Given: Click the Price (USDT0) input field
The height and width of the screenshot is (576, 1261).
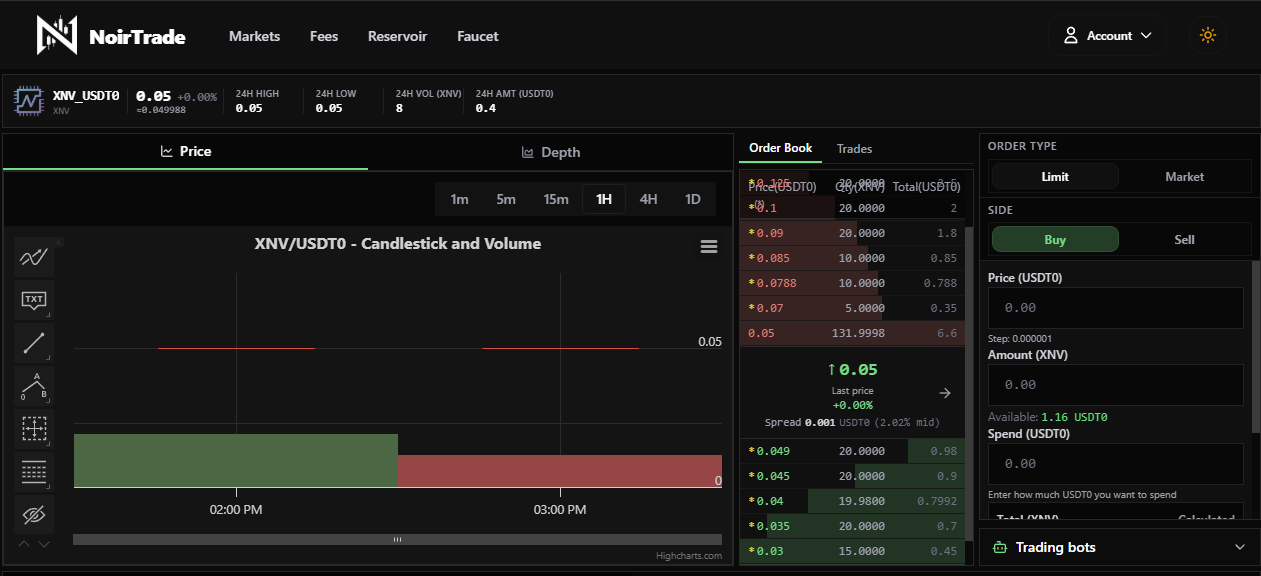Looking at the screenshot, I should point(1116,308).
